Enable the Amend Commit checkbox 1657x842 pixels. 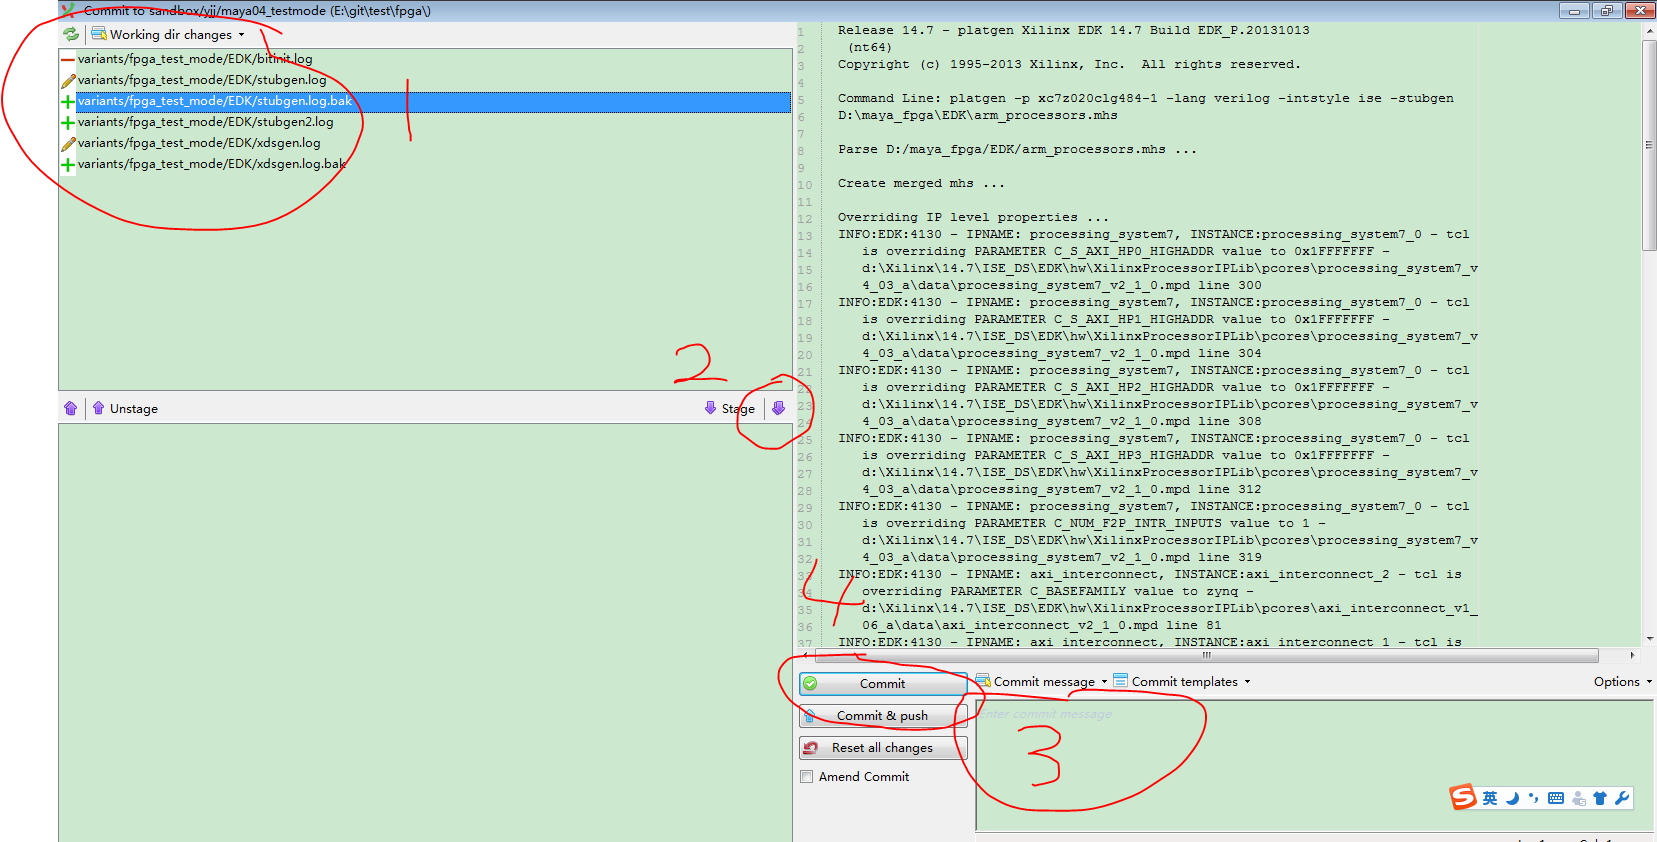pos(807,777)
